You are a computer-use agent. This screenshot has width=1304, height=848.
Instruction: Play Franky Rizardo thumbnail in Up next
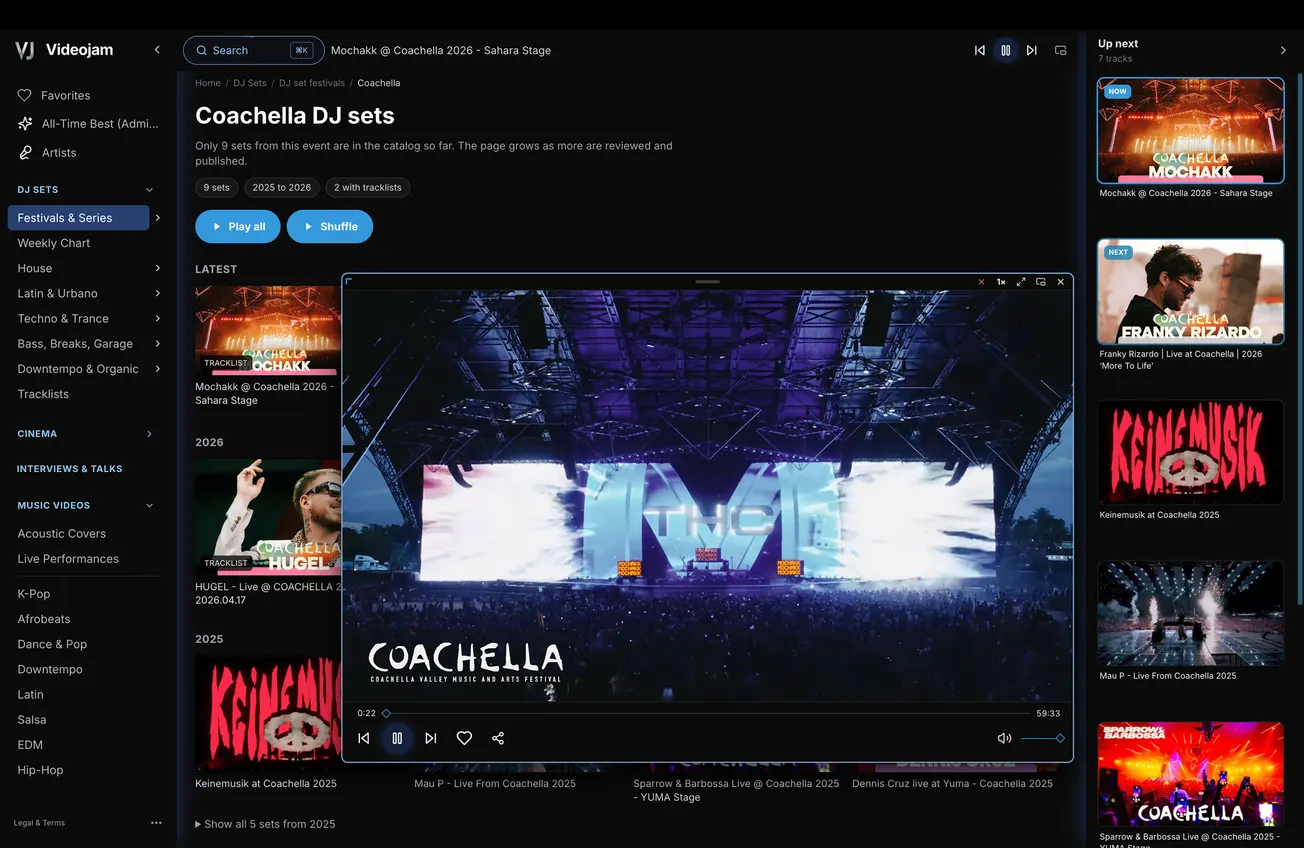coord(1190,291)
